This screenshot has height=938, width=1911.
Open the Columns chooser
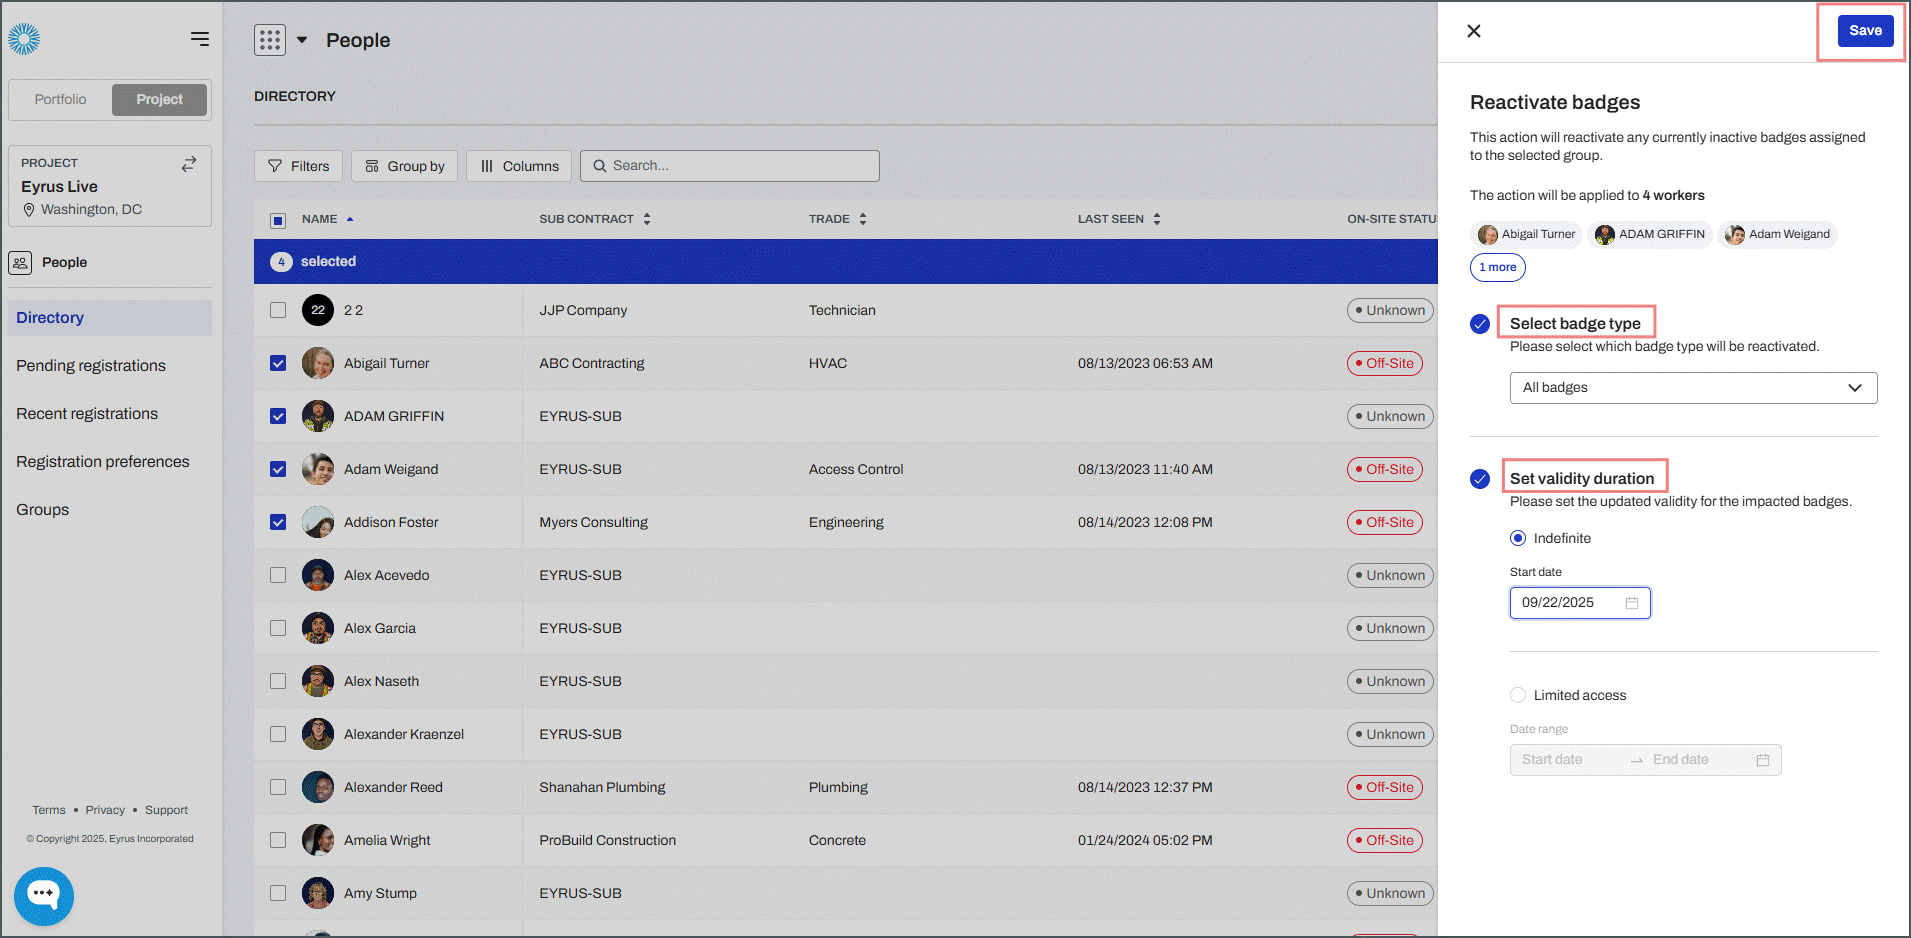pos(519,166)
